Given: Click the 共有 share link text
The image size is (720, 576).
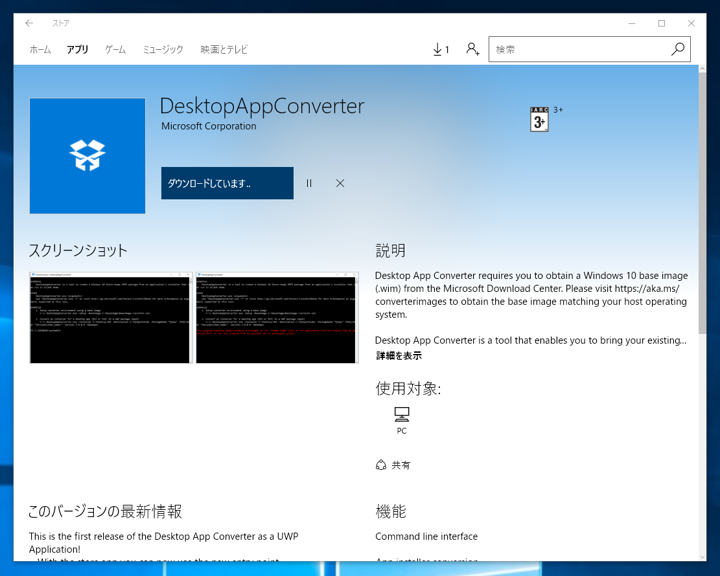Looking at the screenshot, I should (401, 465).
